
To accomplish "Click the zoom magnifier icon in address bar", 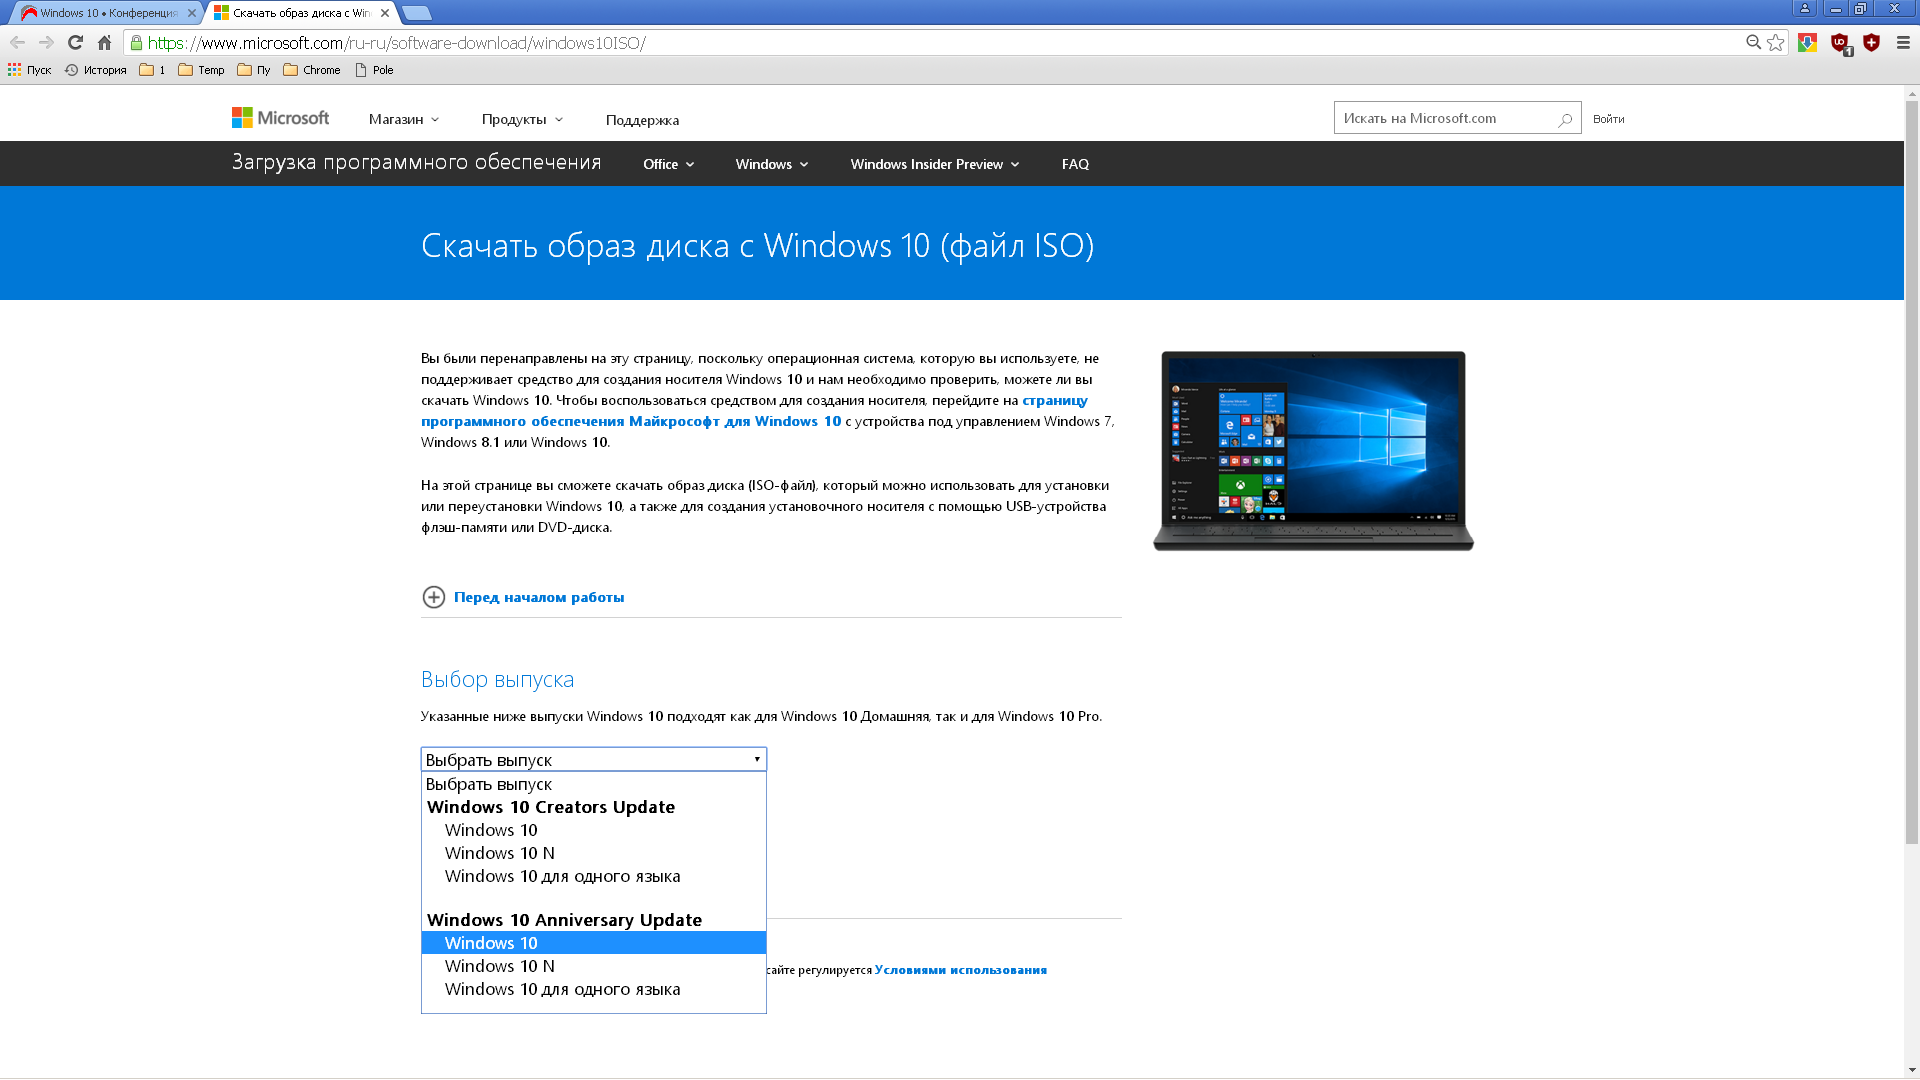I will (x=1753, y=42).
